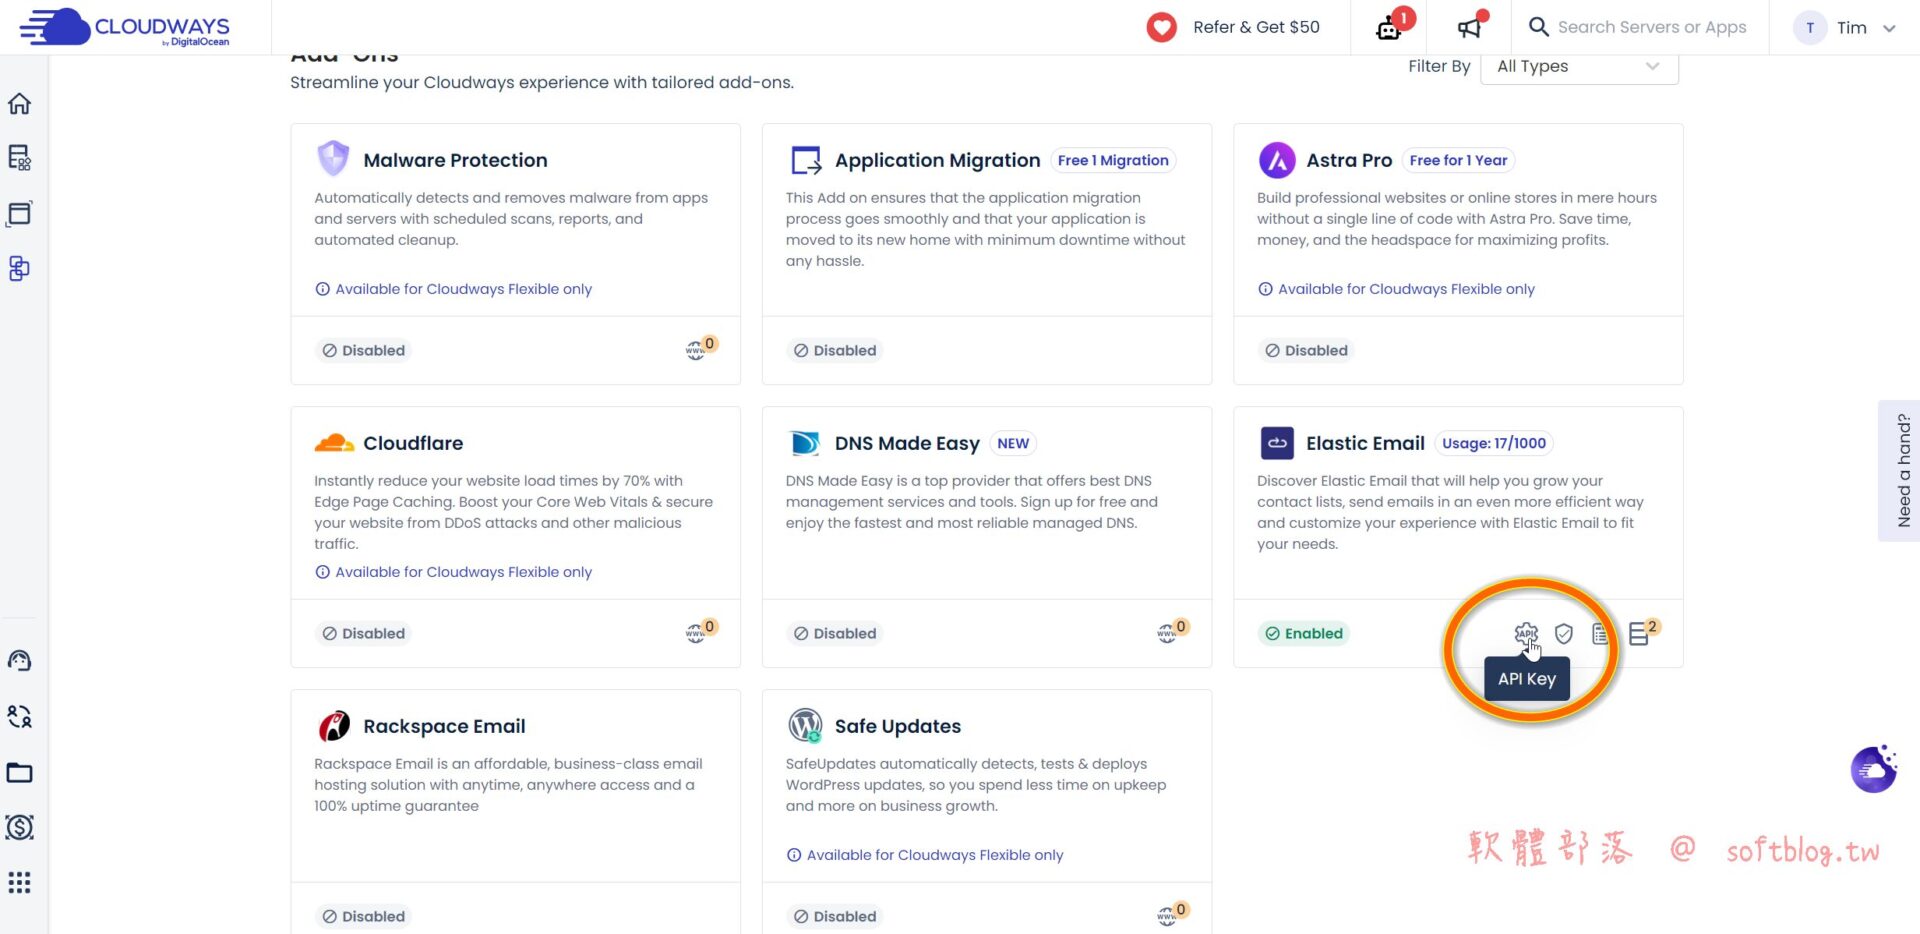Open the bot notifications icon
This screenshot has width=1920, height=934.
pyautogui.click(x=1389, y=27)
